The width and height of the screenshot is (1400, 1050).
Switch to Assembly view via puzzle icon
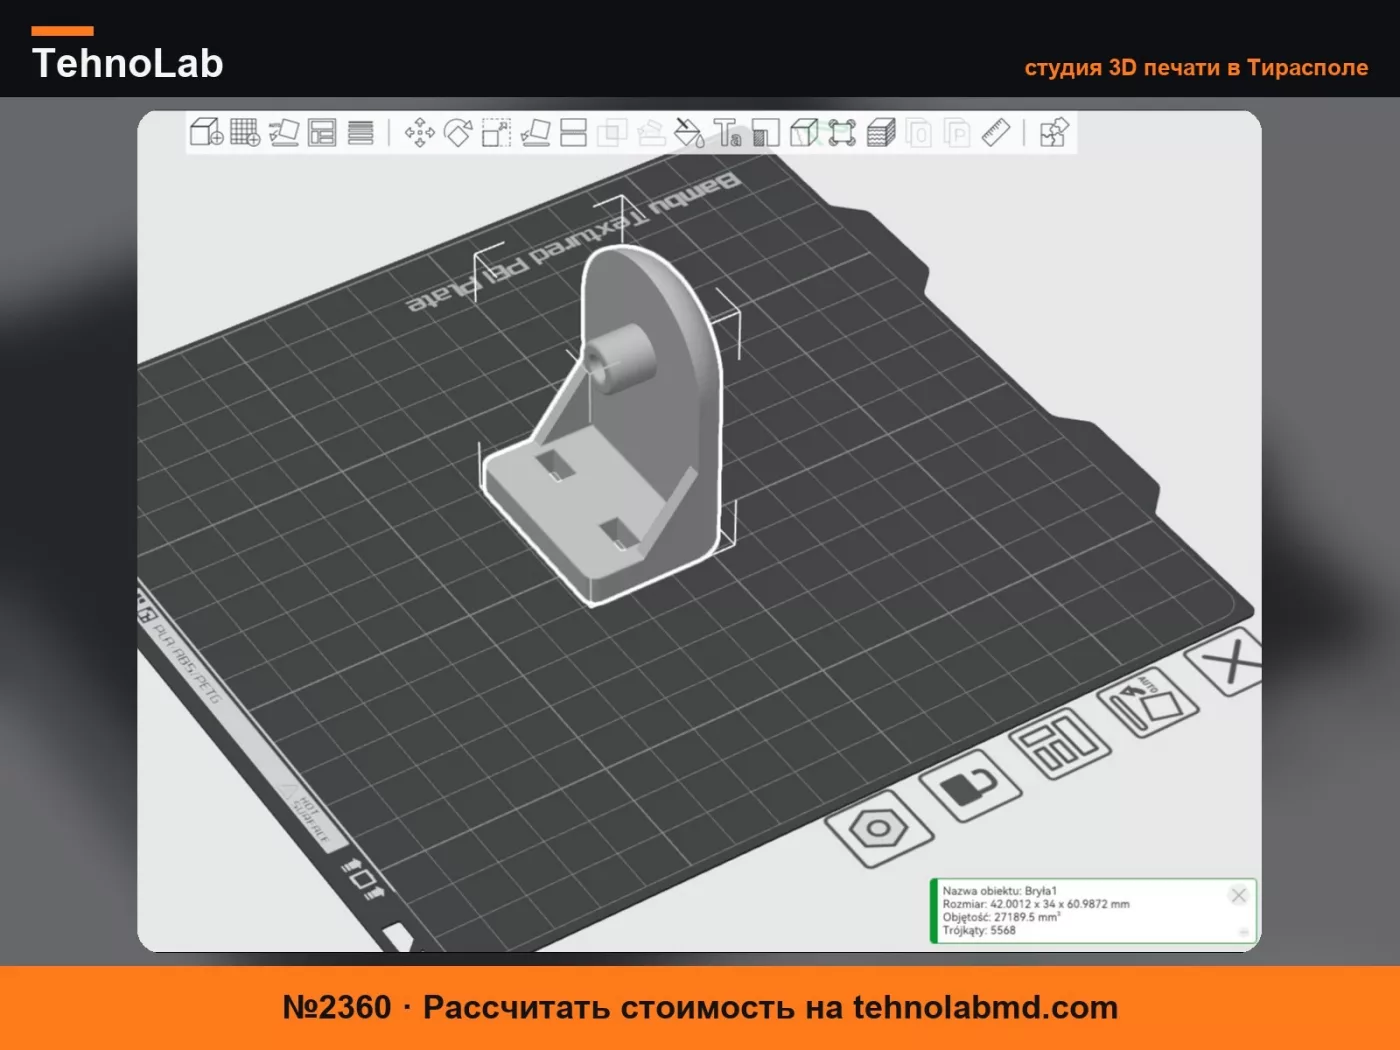click(1054, 132)
